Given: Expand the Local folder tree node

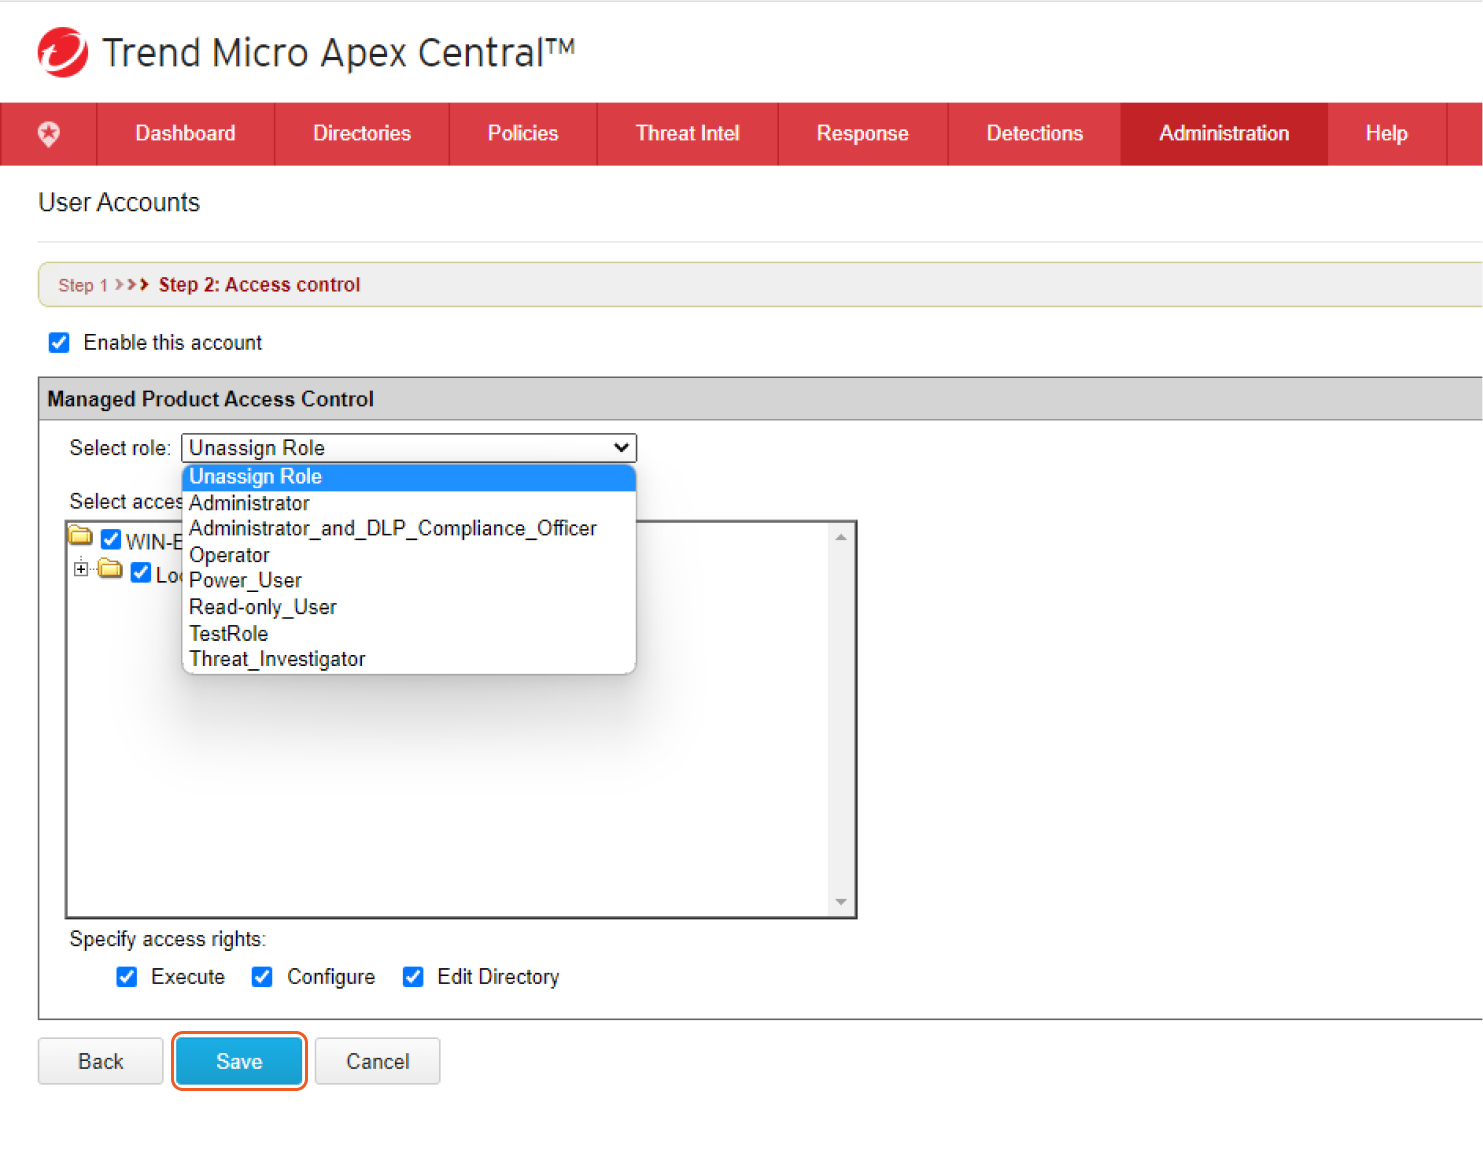Looking at the screenshot, I should coord(81,569).
